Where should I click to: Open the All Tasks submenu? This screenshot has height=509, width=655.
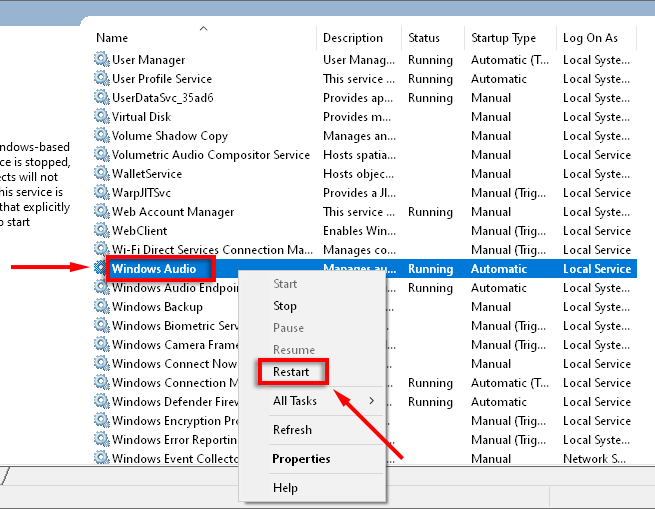[295, 401]
